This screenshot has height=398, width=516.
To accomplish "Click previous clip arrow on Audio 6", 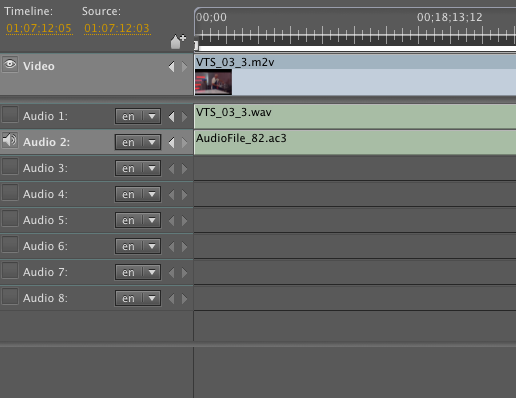I will click(x=171, y=247).
